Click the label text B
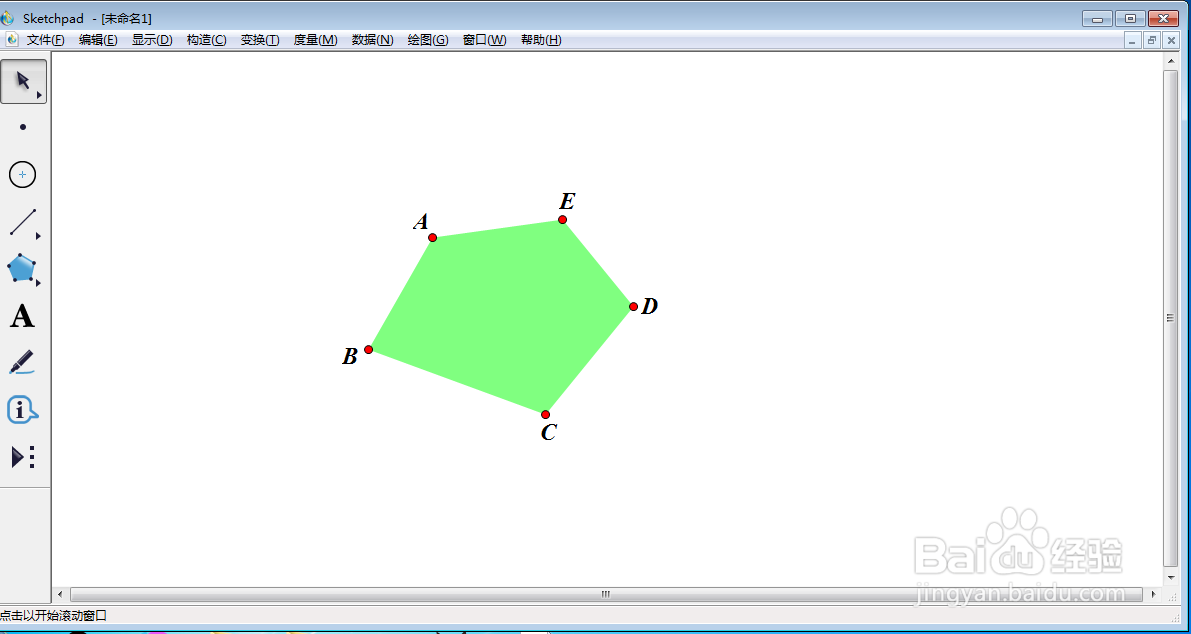Screen dimensions: 1191x634 pyautogui.click(x=349, y=357)
